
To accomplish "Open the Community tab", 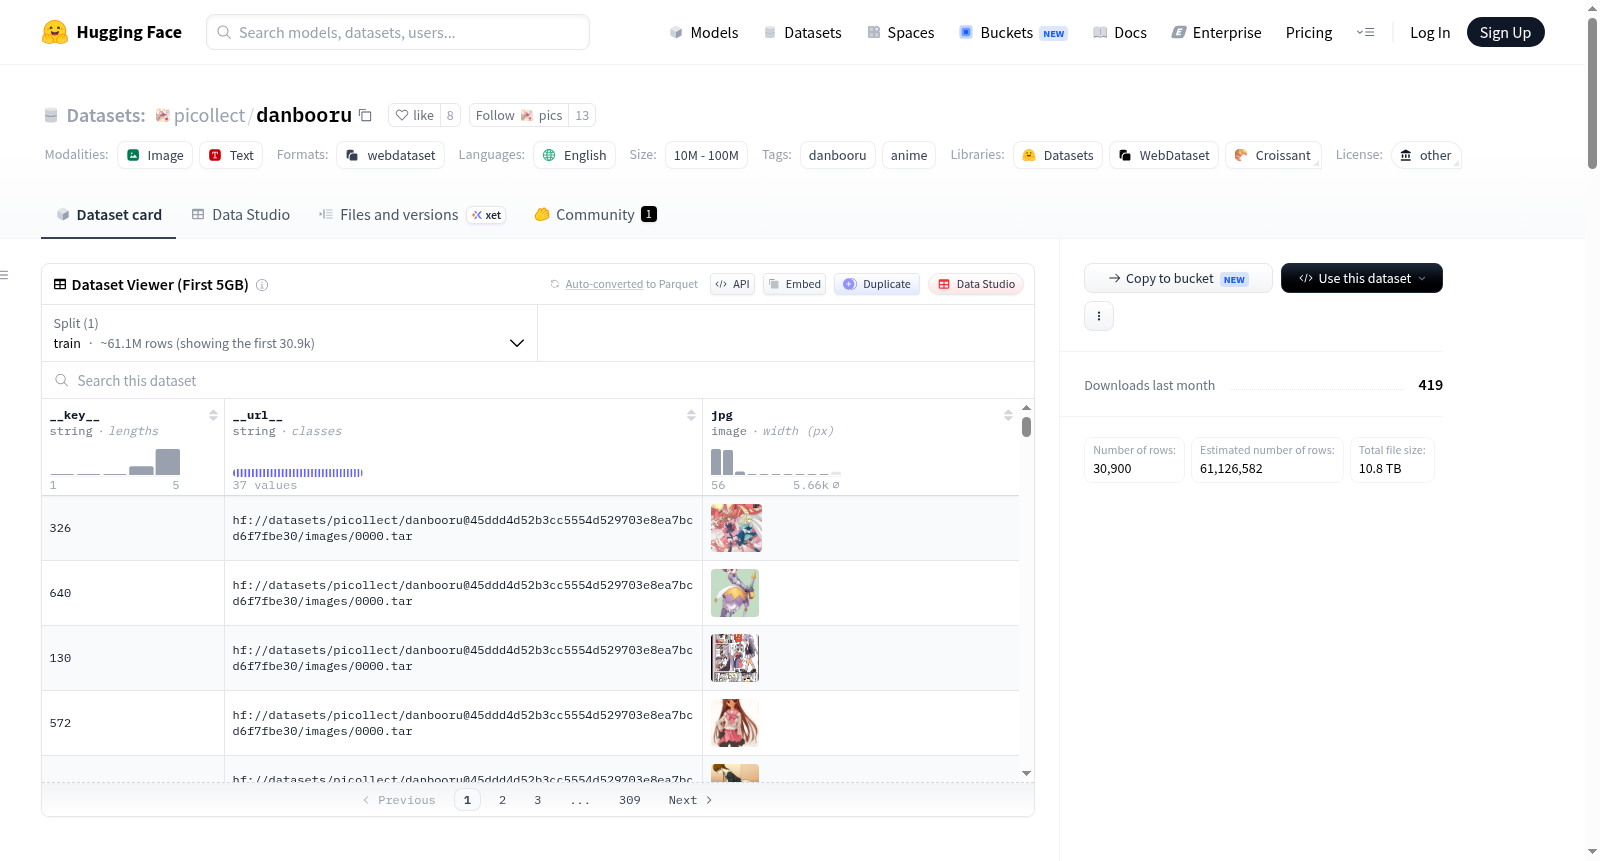I will (595, 214).
